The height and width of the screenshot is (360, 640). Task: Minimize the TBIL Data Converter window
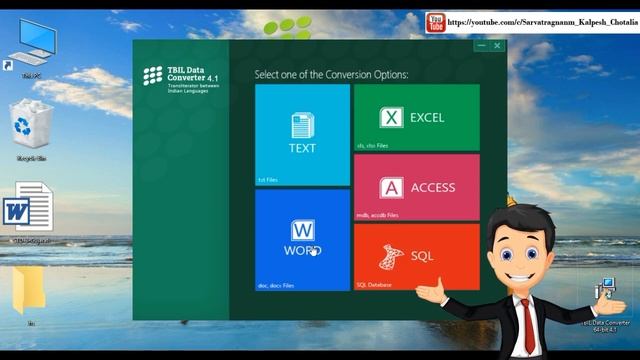482,46
